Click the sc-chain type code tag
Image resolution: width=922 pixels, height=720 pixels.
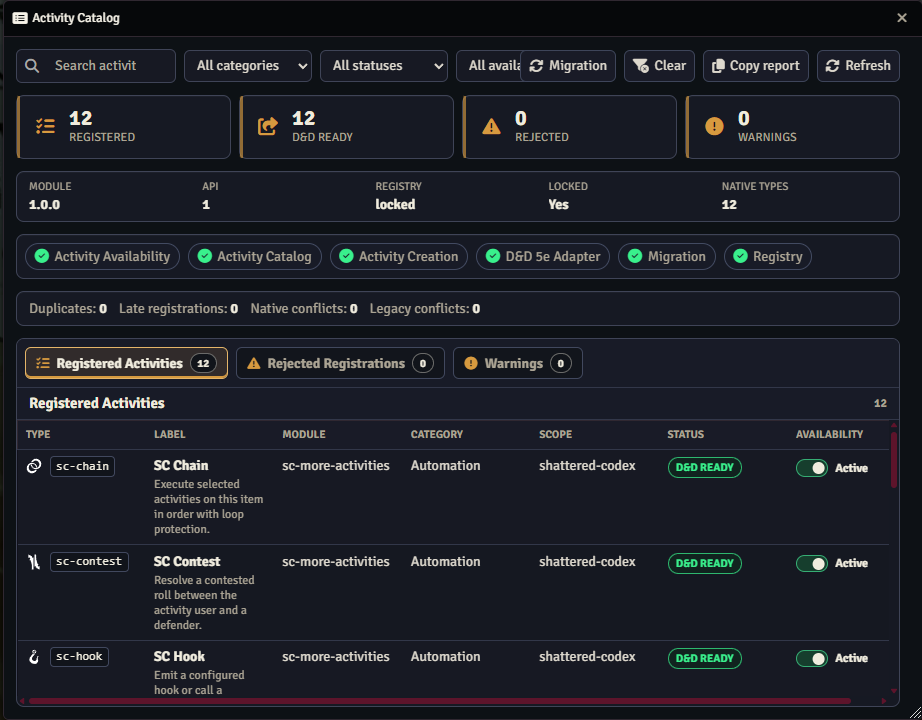pyautogui.click(x=82, y=466)
